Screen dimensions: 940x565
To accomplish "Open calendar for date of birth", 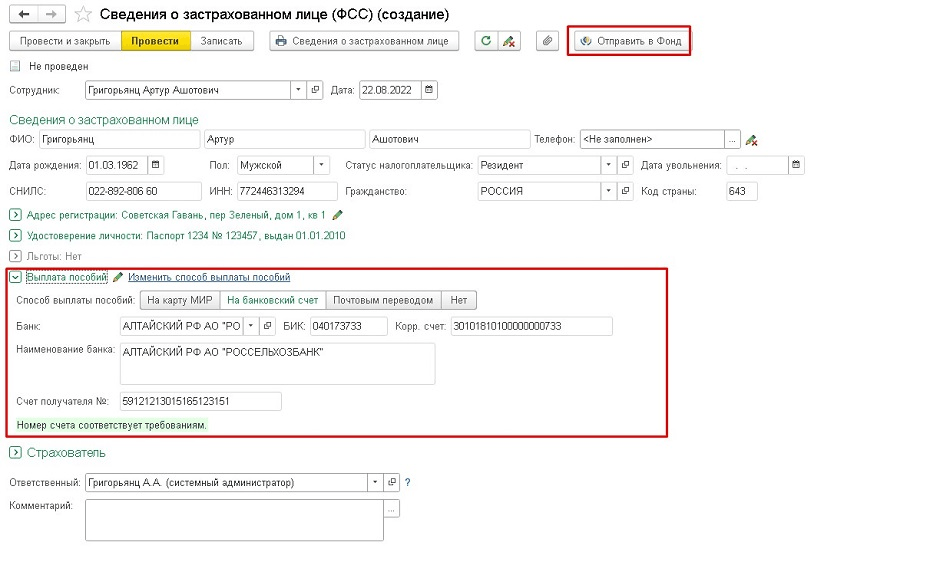I will point(156,165).
